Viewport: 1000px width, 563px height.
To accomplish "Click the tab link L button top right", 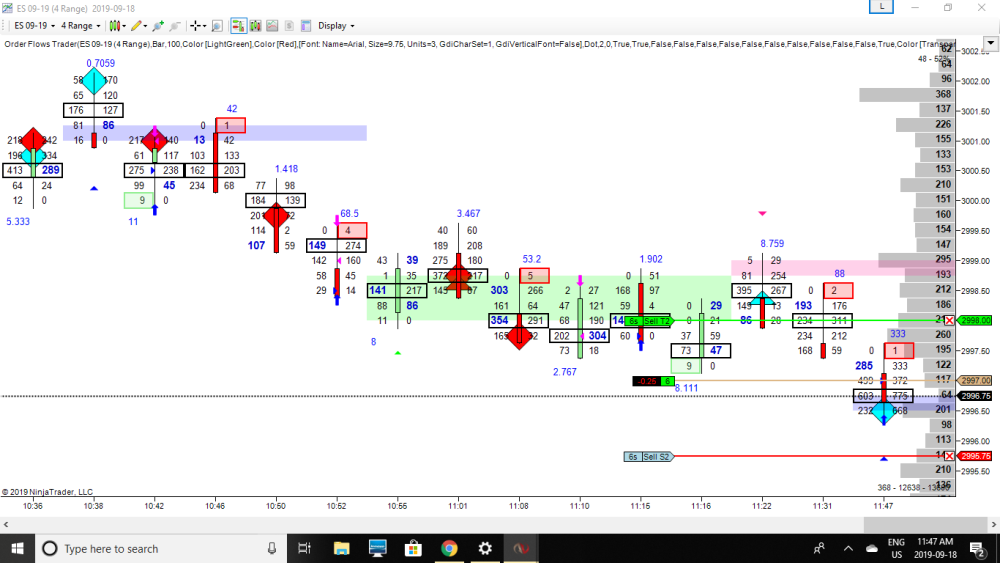I will click(881, 7).
